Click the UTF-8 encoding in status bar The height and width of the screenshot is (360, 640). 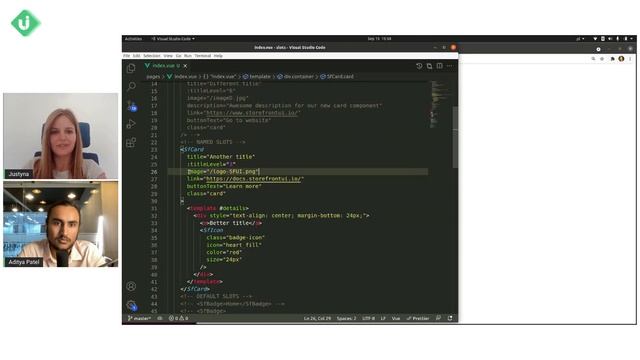368,318
